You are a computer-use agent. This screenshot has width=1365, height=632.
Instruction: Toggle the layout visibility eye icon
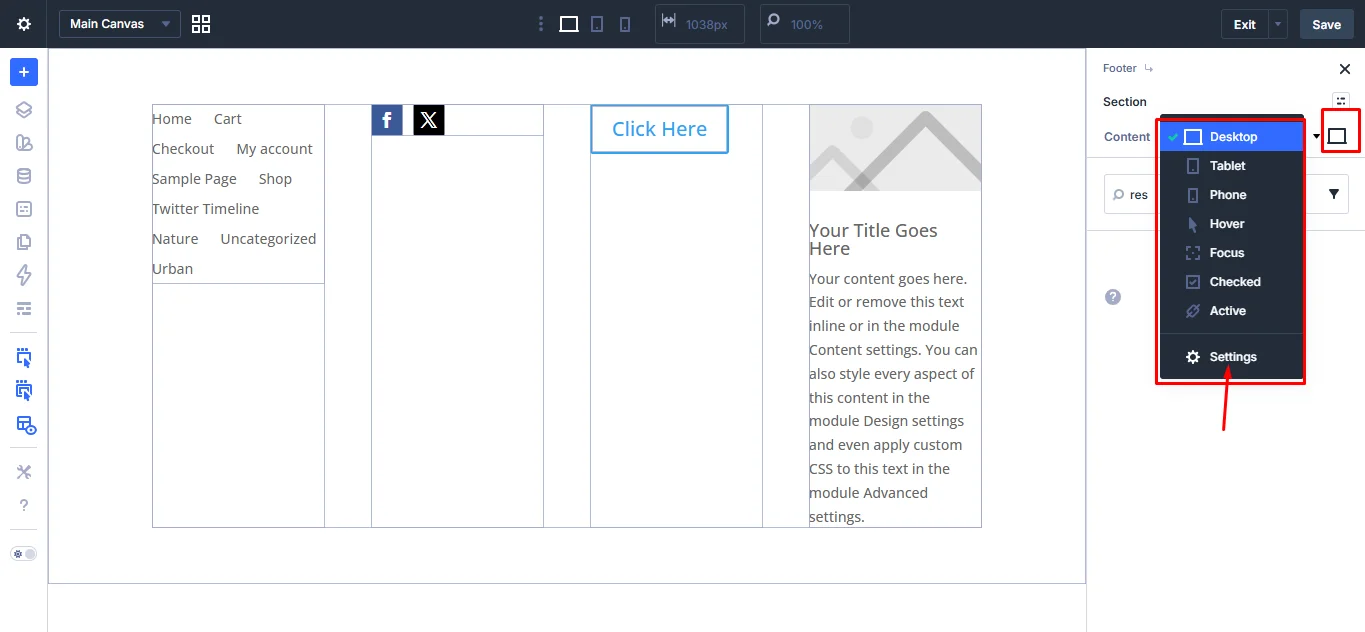(26, 425)
